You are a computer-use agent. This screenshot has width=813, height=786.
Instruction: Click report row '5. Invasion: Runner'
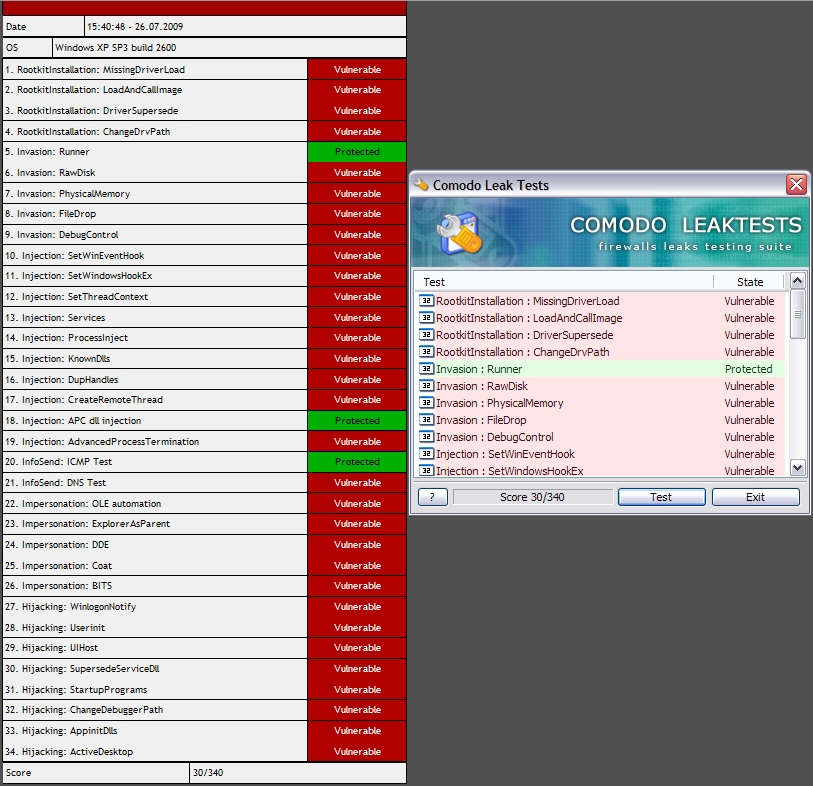tap(155, 152)
